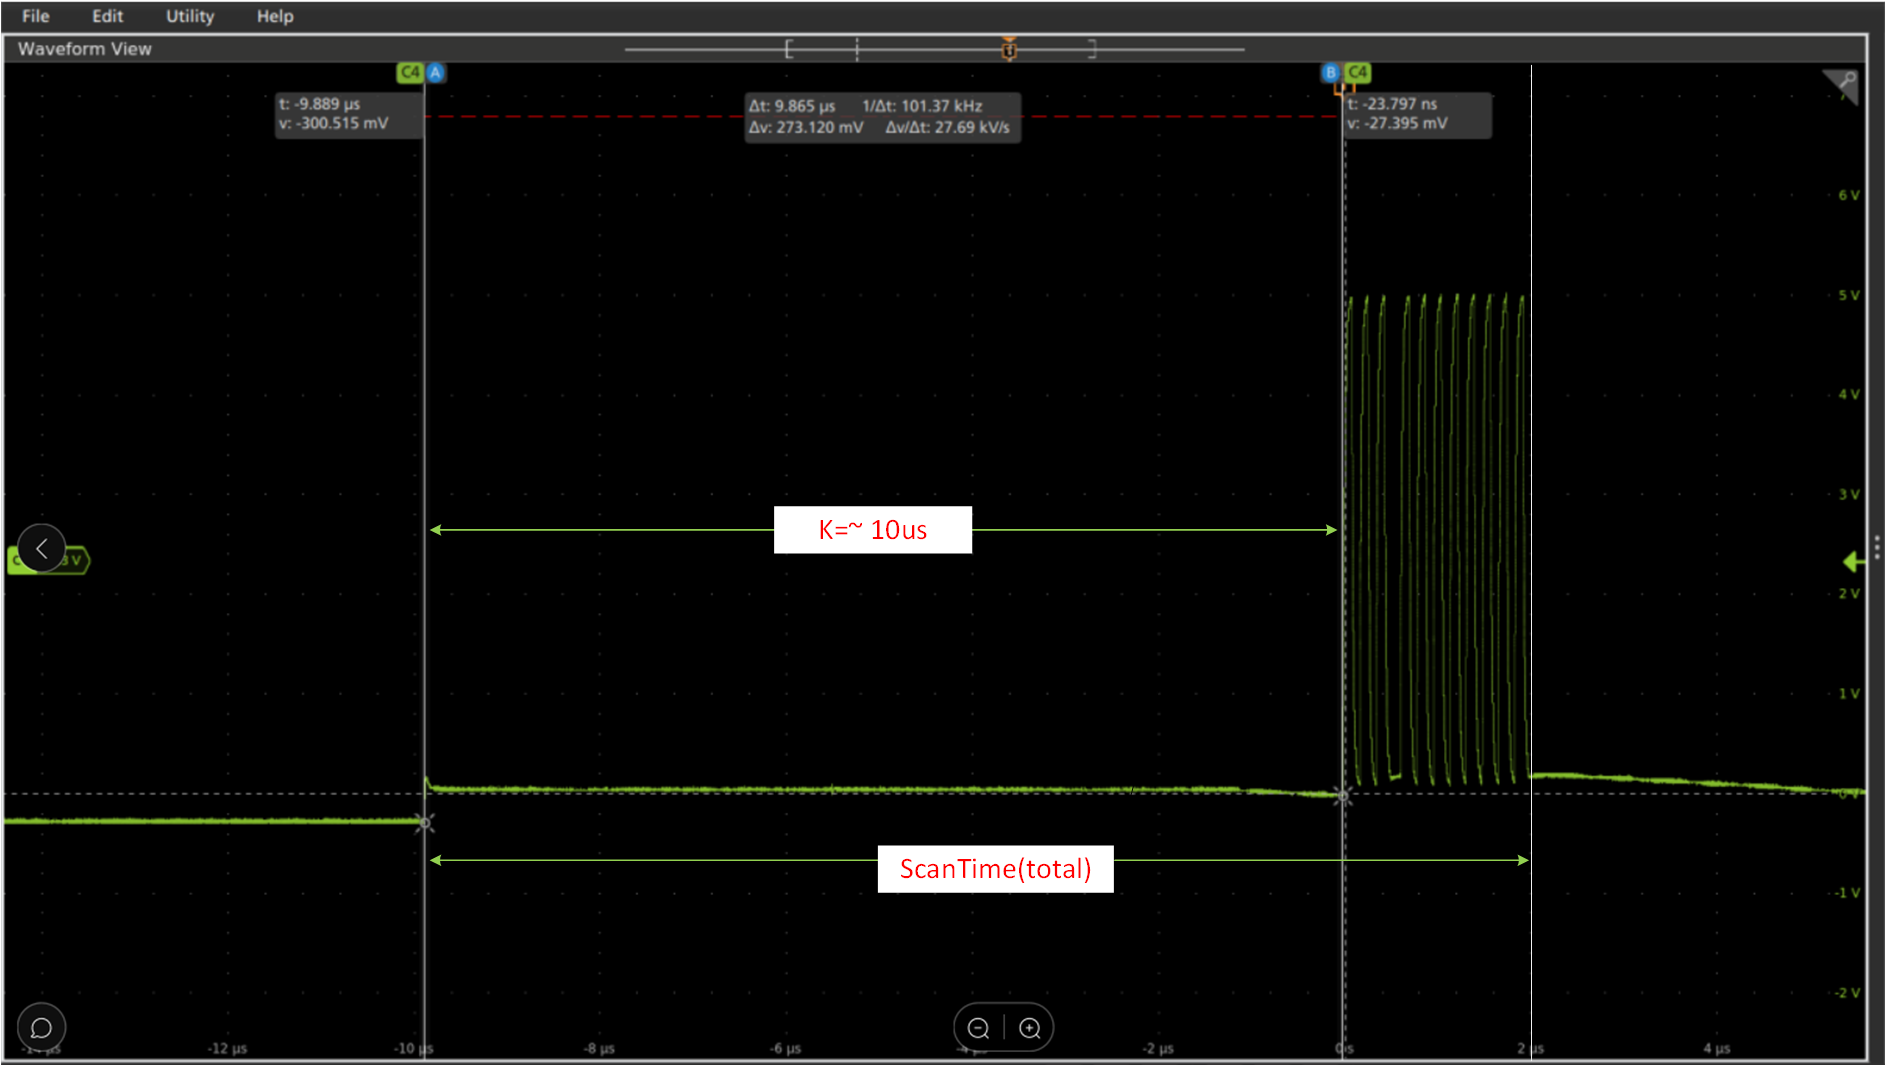Open the File menu
This screenshot has height=1066, width=1886.
tap(35, 16)
